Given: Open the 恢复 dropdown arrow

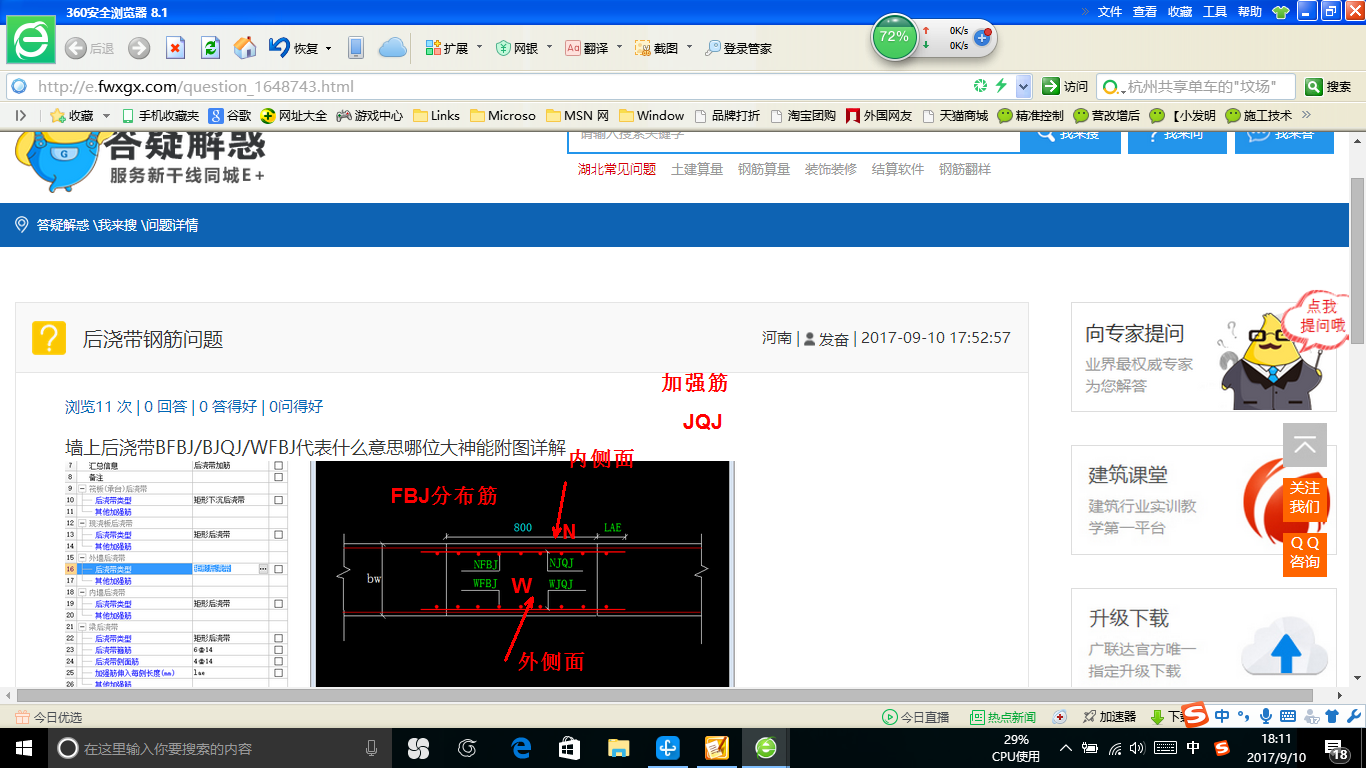Looking at the screenshot, I should coord(328,47).
